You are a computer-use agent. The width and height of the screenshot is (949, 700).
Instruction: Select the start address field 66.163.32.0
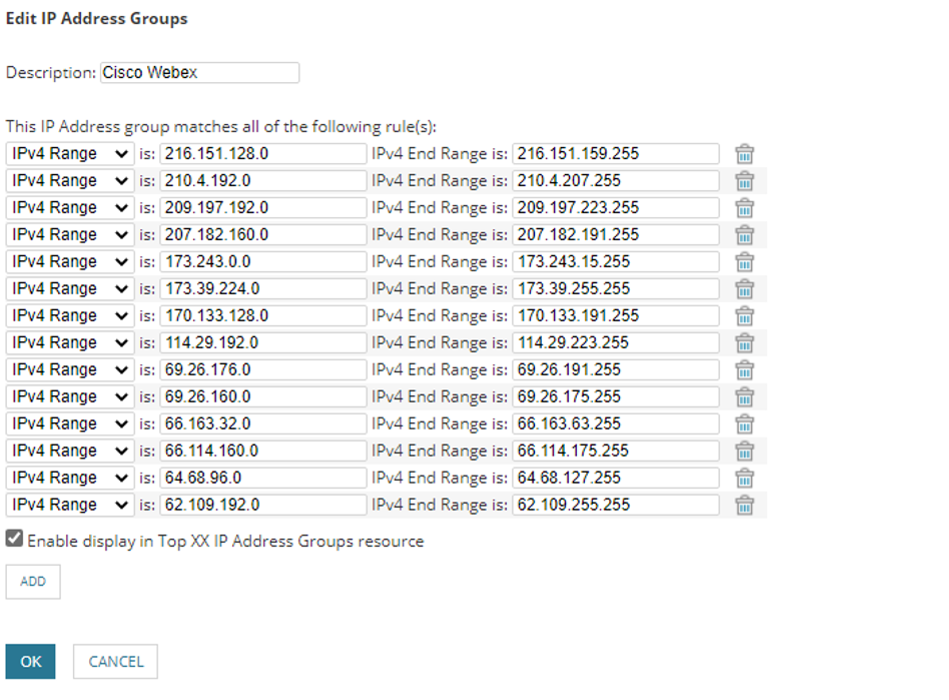coord(263,424)
